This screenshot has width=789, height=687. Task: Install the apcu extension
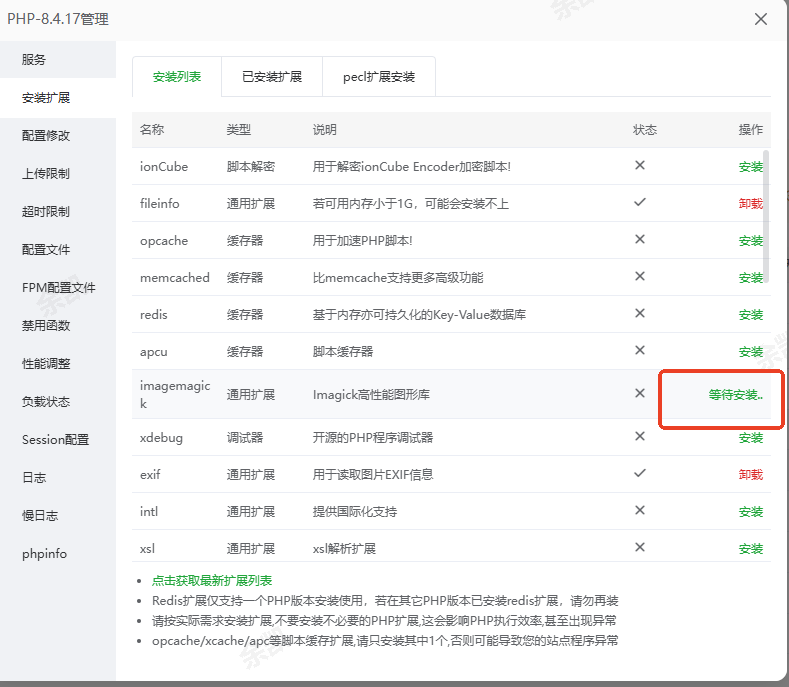pyautogui.click(x=750, y=351)
